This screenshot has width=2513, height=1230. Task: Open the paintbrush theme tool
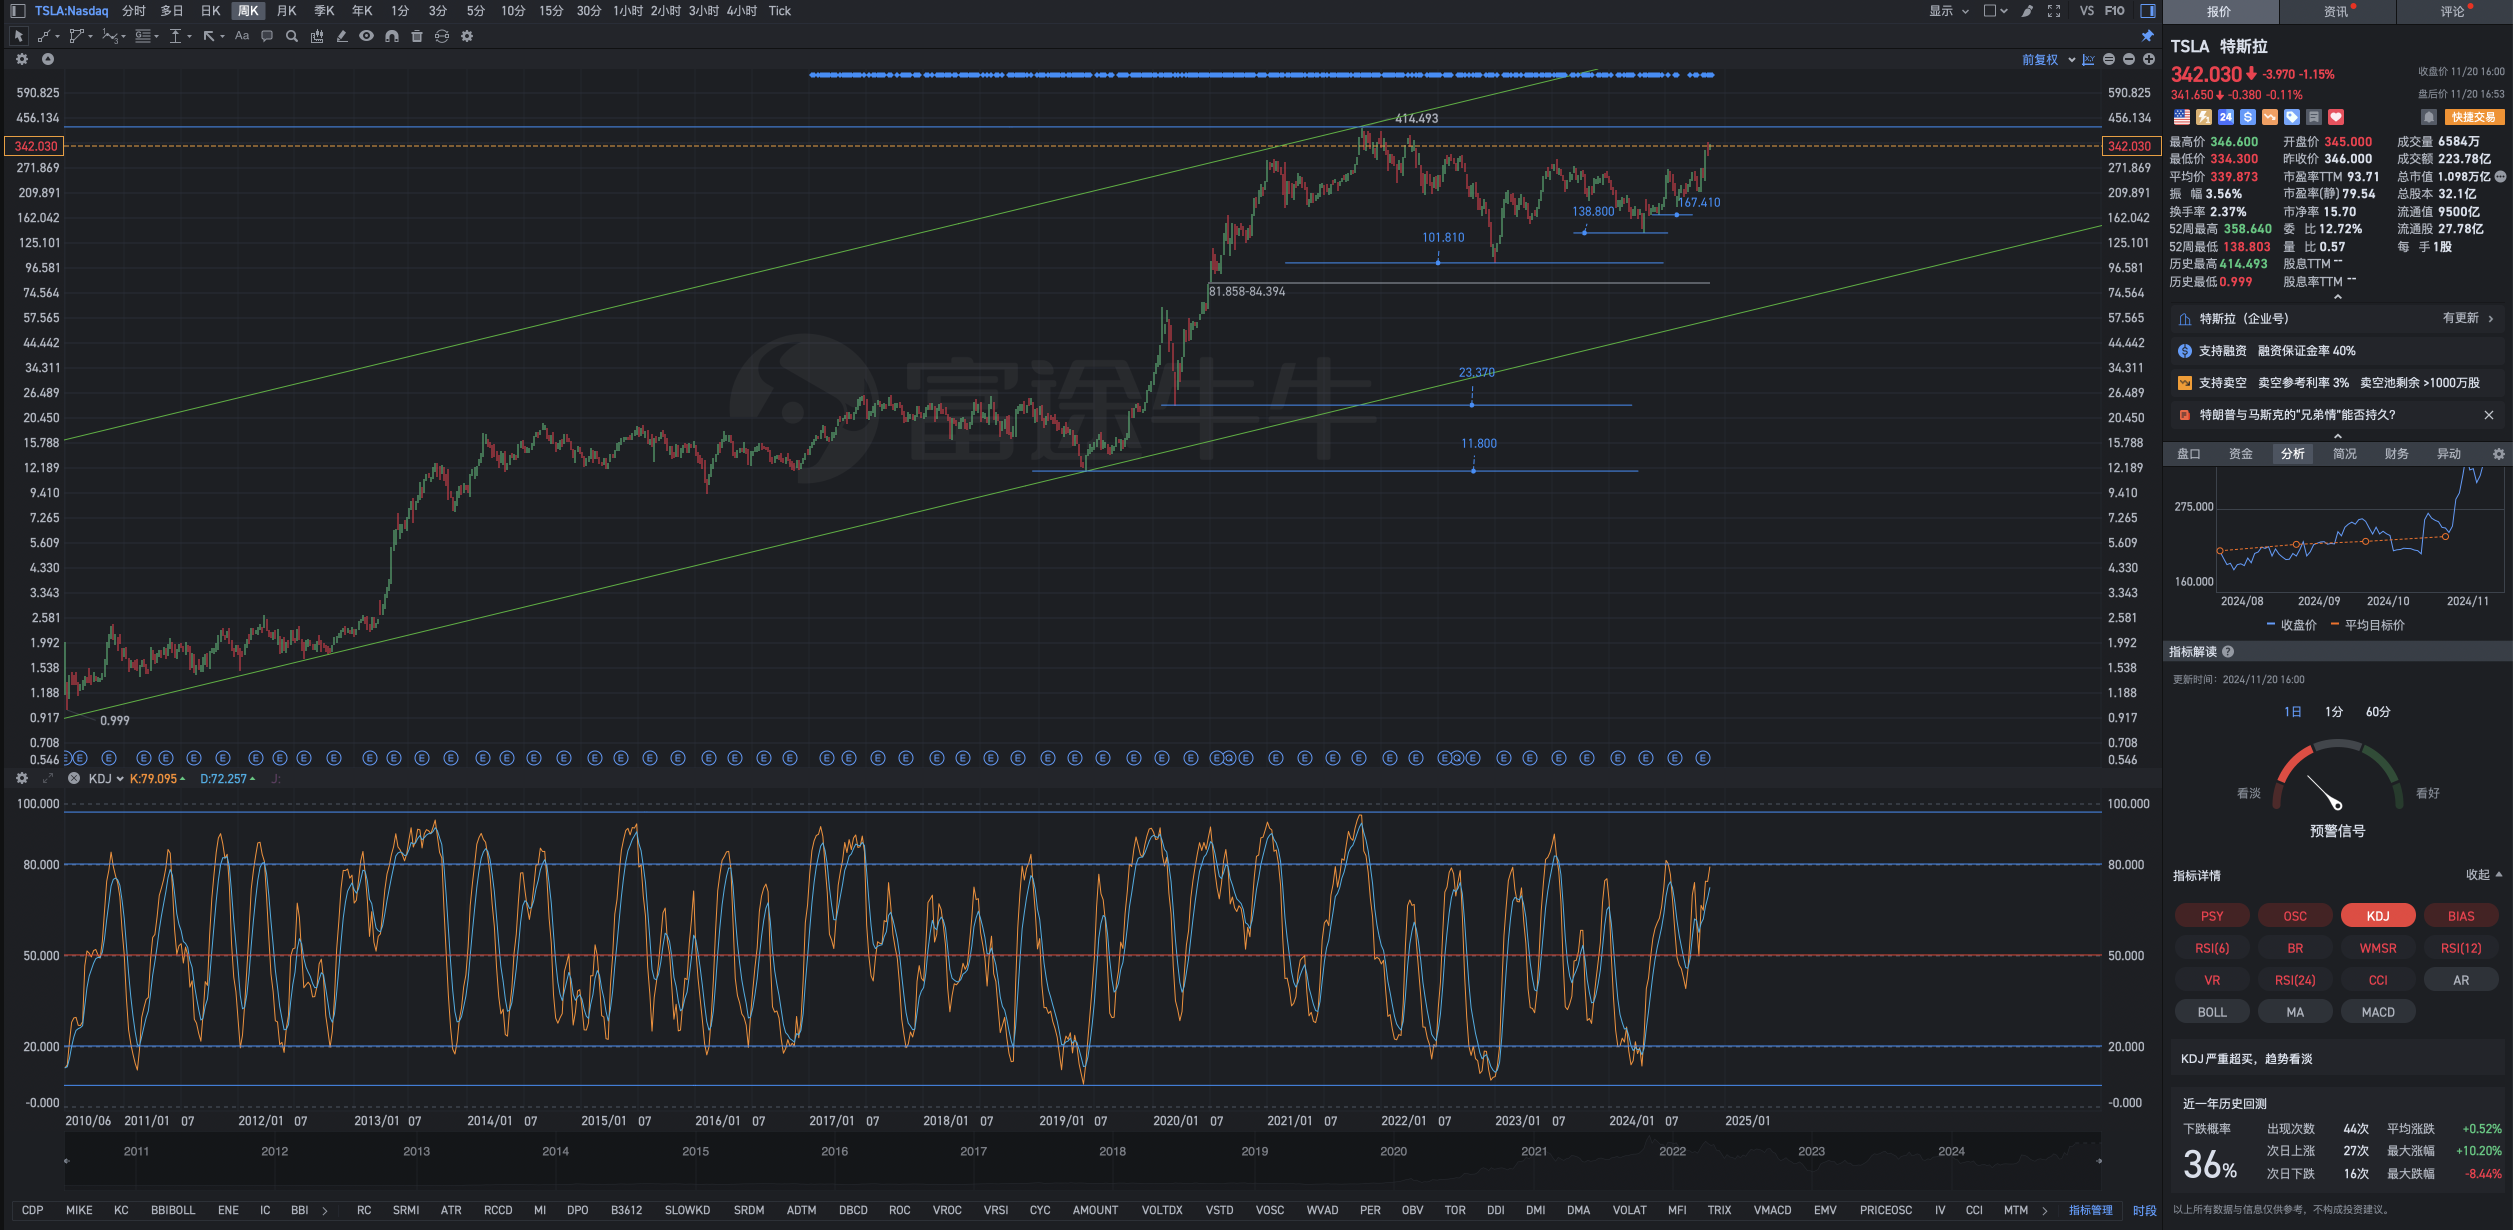point(2027,11)
